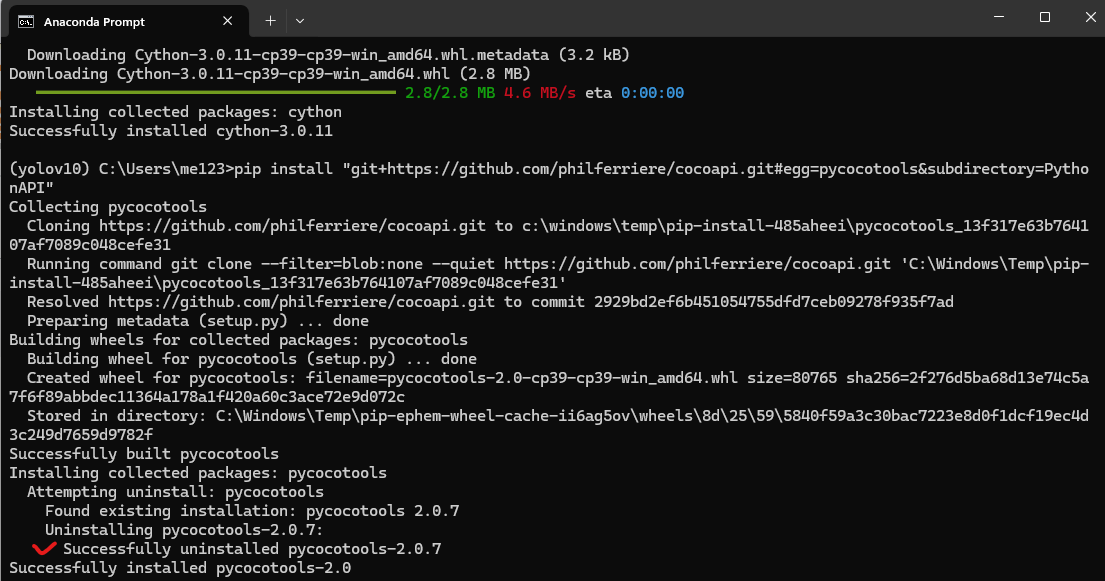Viewport: 1105px width, 581px height.
Task: Click the github URL in the Cloning line
Action: click(292, 226)
